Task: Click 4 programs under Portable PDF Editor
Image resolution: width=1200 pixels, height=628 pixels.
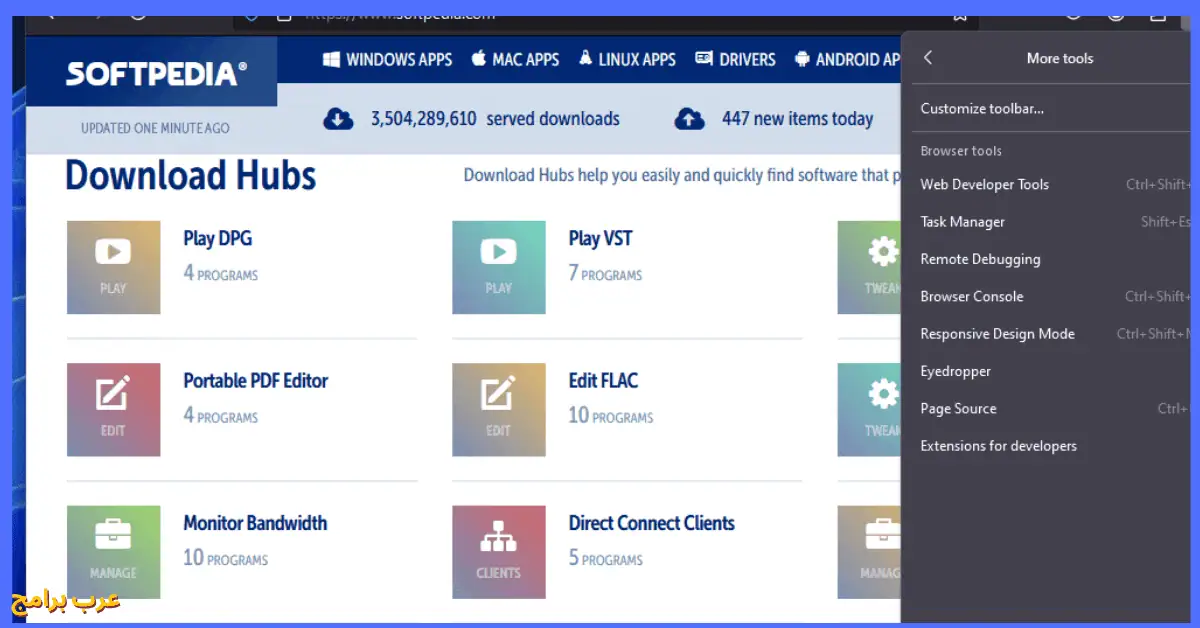Action: pyautogui.click(x=220, y=415)
